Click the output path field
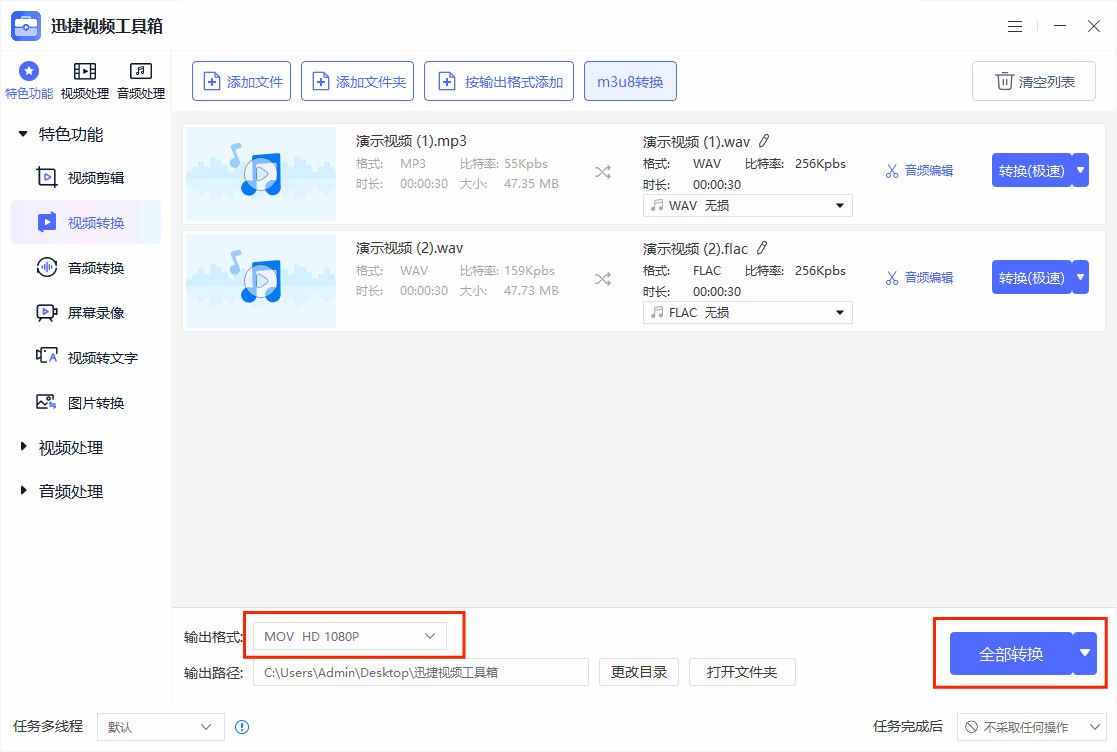This screenshot has height=752, width=1117. tap(421, 672)
